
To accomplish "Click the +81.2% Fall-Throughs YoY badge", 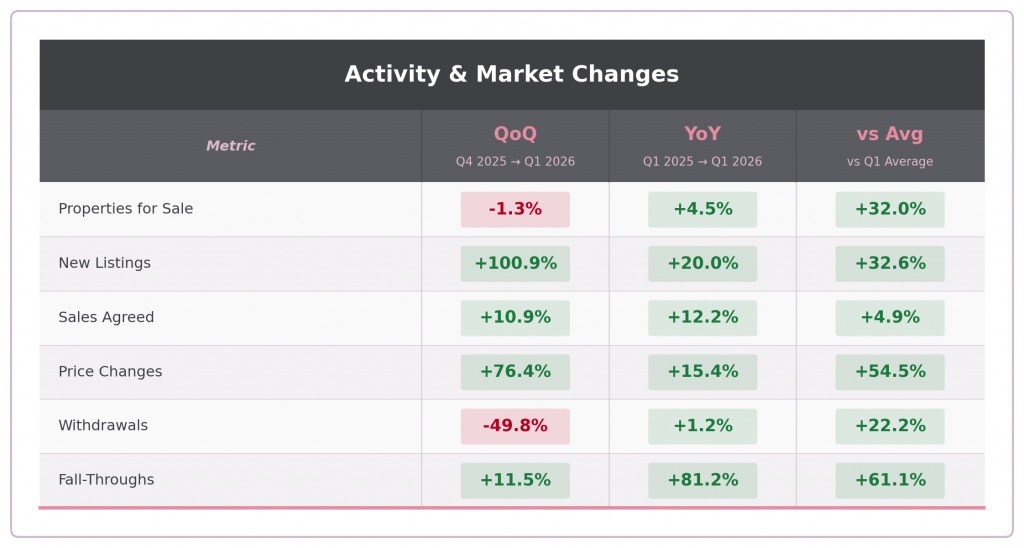I will [702, 480].
